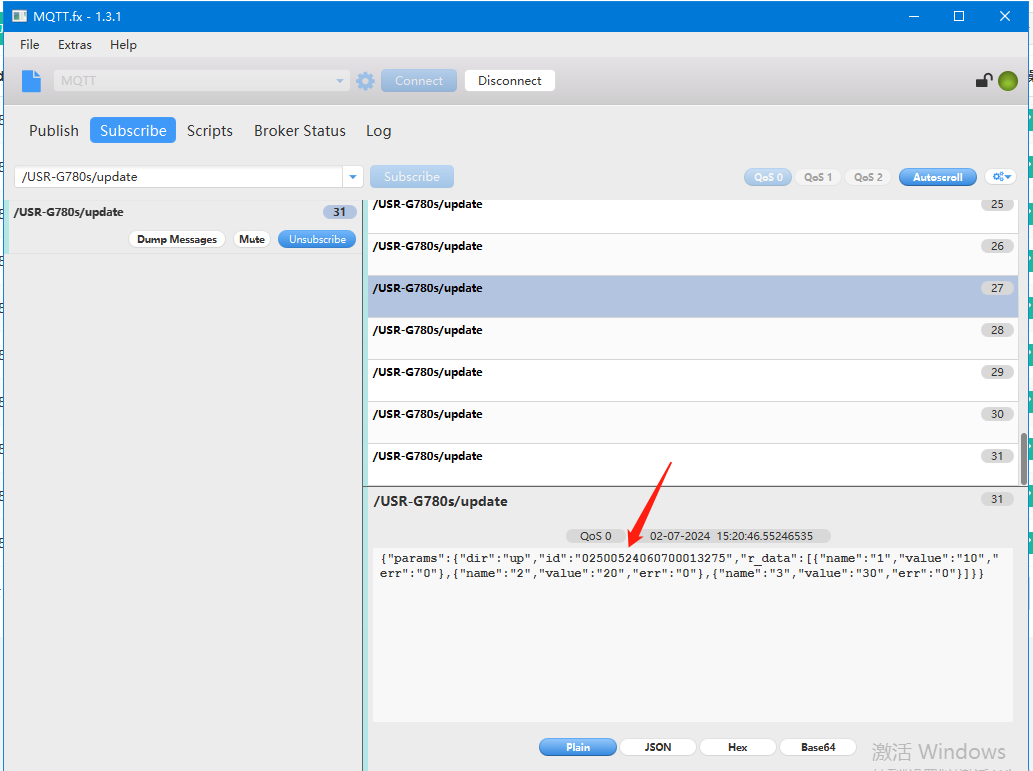
Task: Select QoS 1 level
Action: [x=817, y=177]
